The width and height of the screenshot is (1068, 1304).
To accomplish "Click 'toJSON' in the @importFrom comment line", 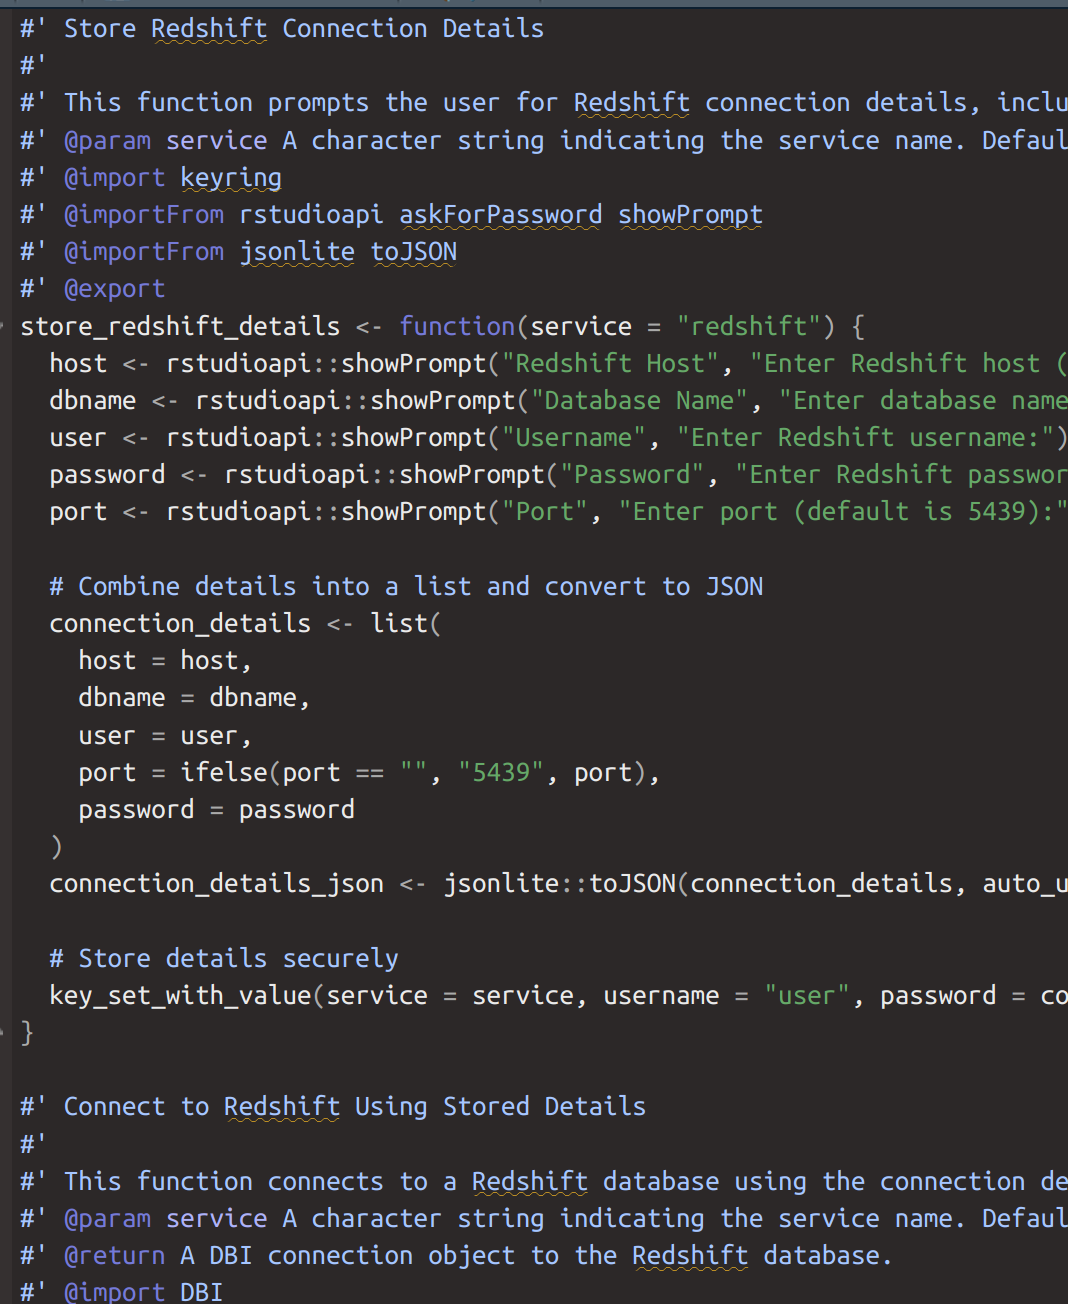I will pyautogui.click(x=414, y=252).
